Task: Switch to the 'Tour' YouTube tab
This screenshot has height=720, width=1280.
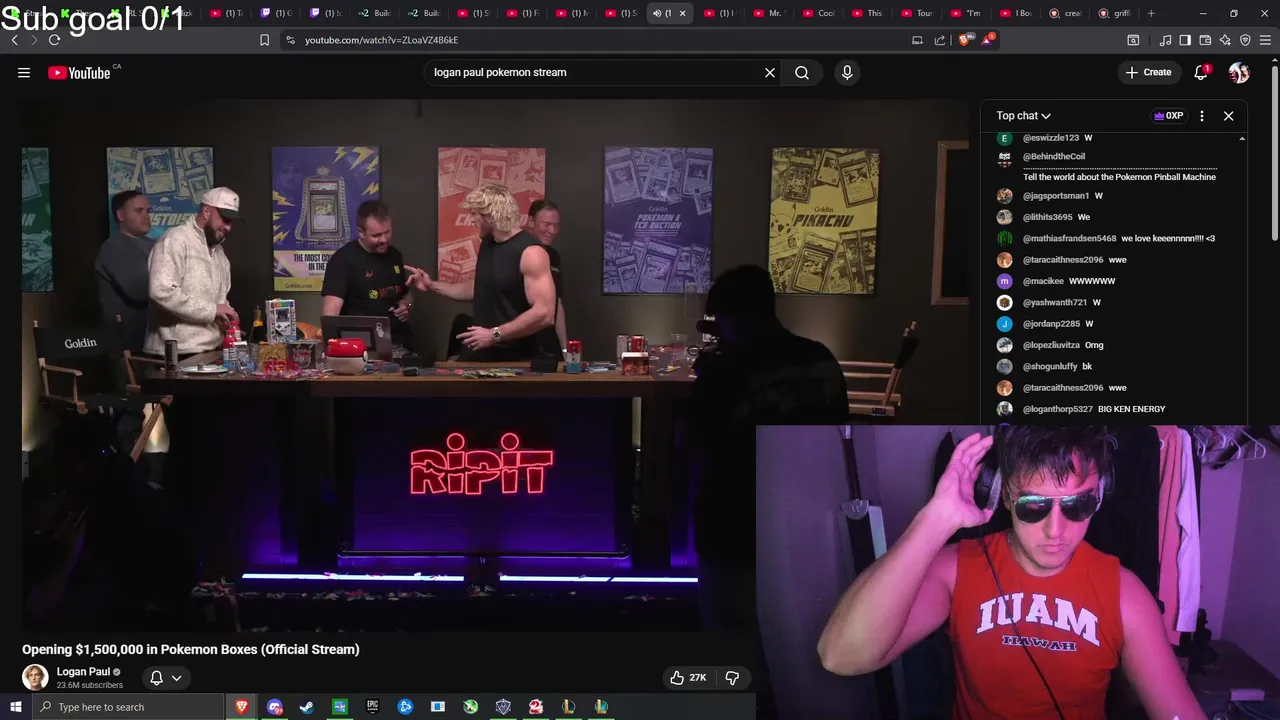Action: click(916, 13)
